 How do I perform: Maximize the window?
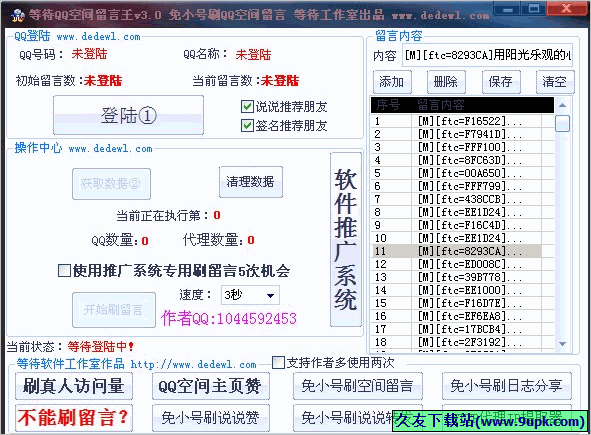click(x=534, y=8)
